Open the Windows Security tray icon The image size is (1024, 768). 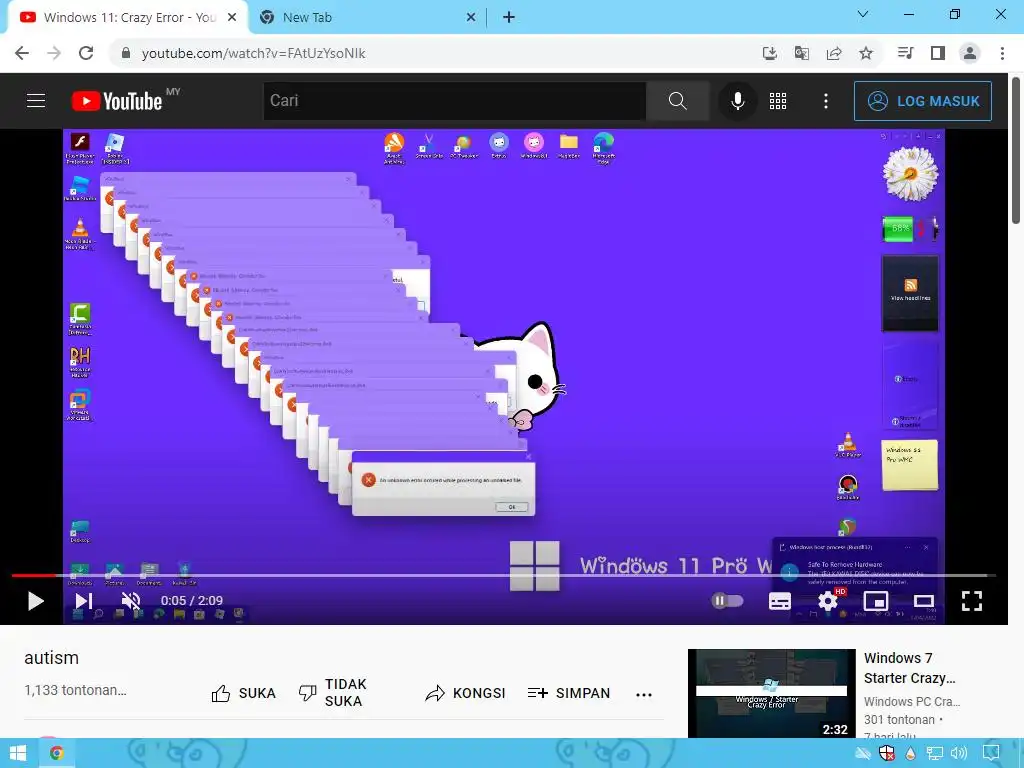point(886,754)
